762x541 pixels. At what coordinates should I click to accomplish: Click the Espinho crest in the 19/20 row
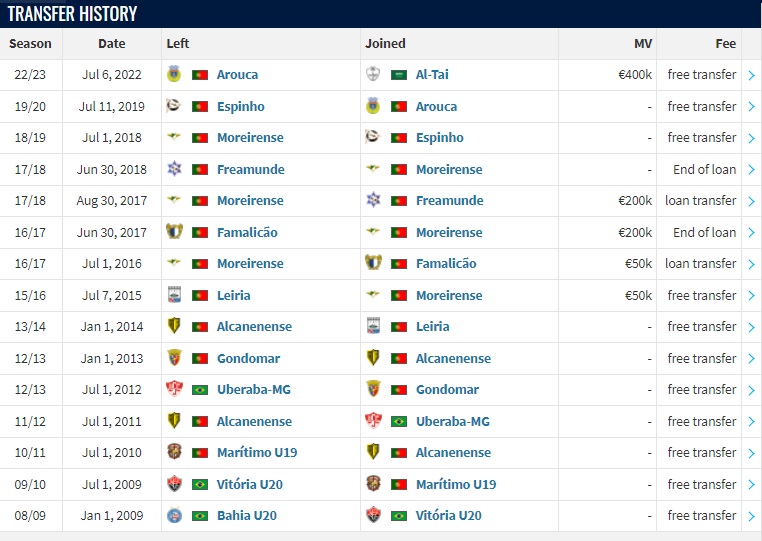click(x=174, y=105)
